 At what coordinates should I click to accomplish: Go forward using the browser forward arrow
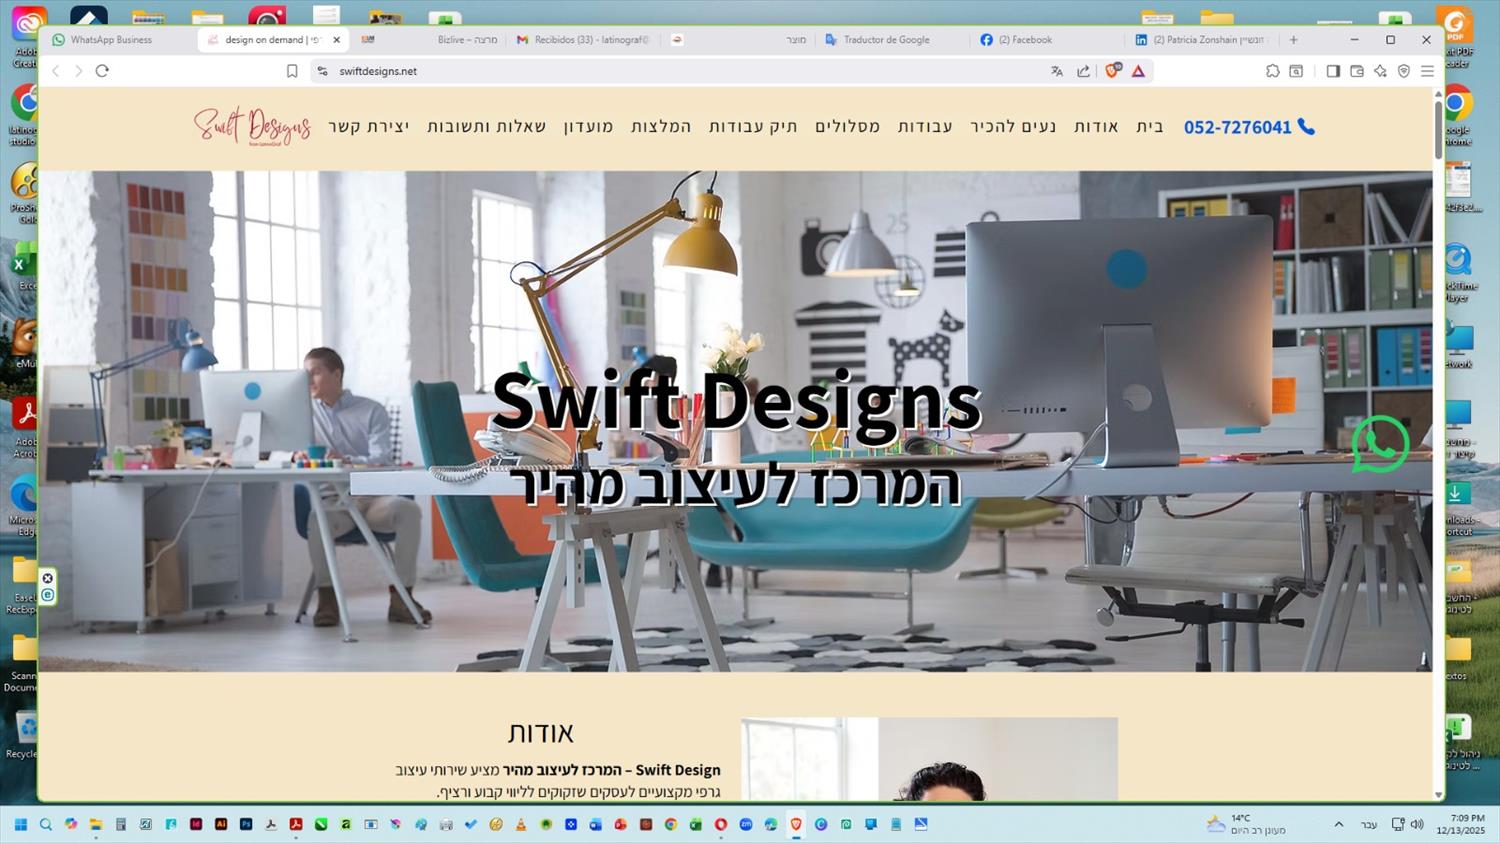point(78,71)
